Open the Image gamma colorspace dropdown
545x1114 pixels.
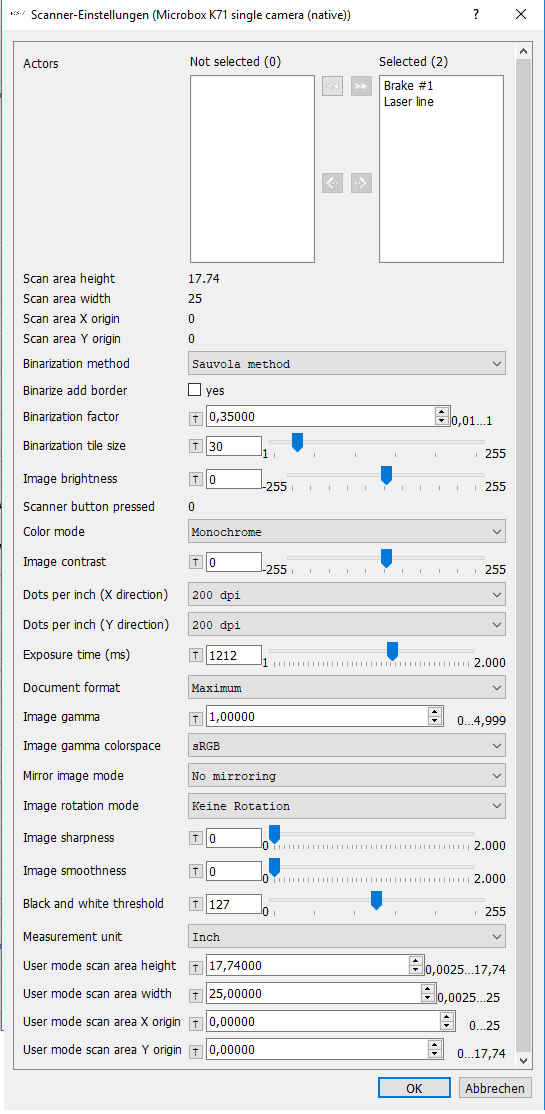coord(347,746)
